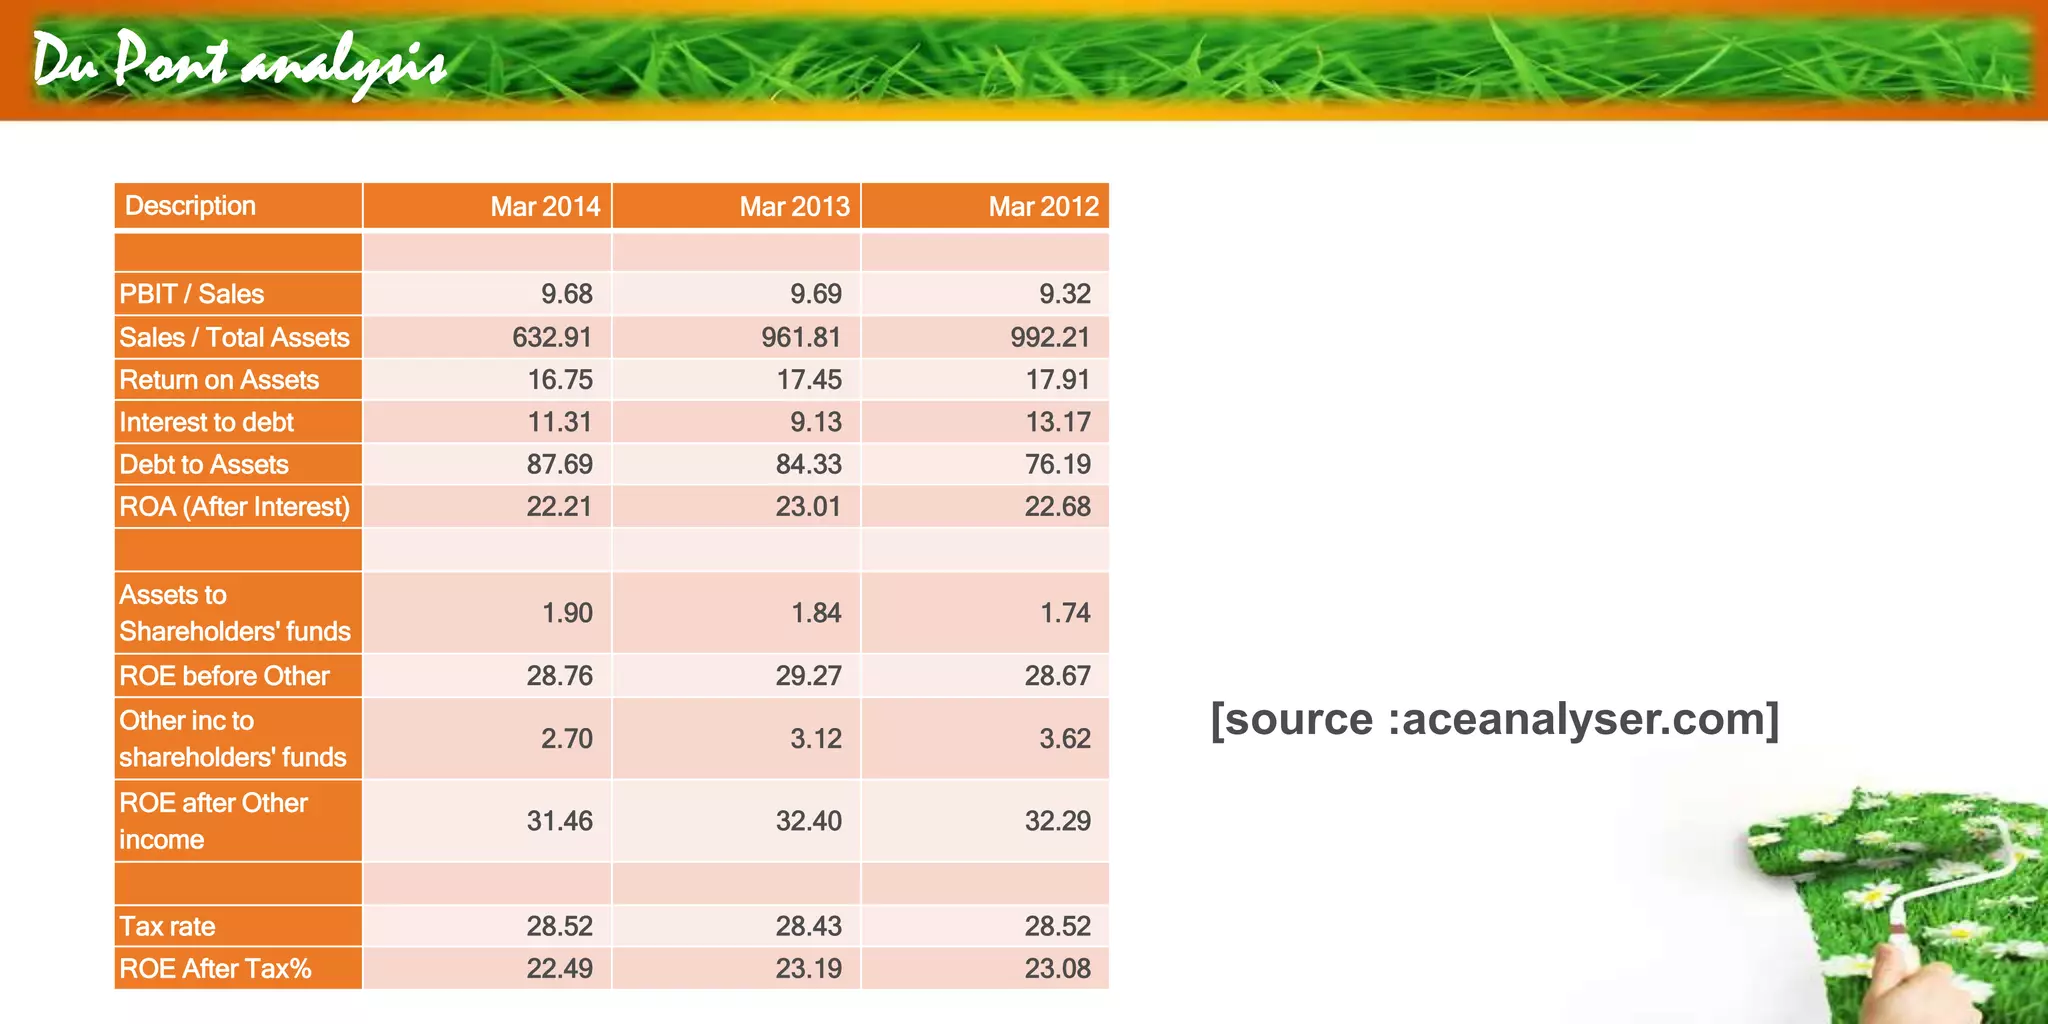Select Return on Assets value 16.75
Image resolution: width=2048 pixels, height=1024 pixels.
(x=560, y=380)
